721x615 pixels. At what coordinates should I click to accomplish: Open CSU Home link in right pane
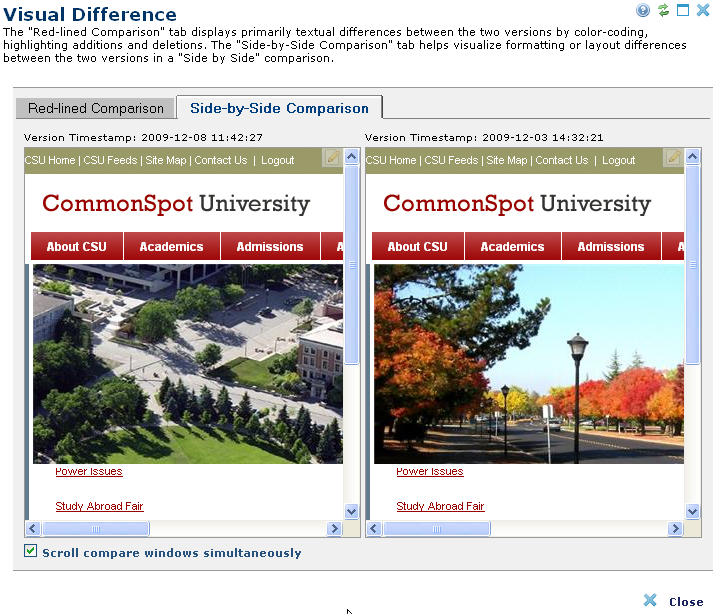tap(391, 160)
